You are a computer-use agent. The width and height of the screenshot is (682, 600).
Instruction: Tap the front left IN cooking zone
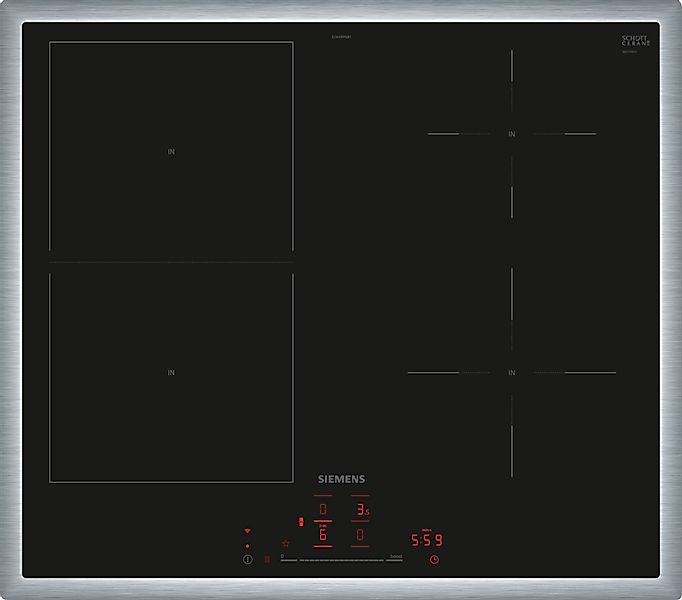click(171, 373)
